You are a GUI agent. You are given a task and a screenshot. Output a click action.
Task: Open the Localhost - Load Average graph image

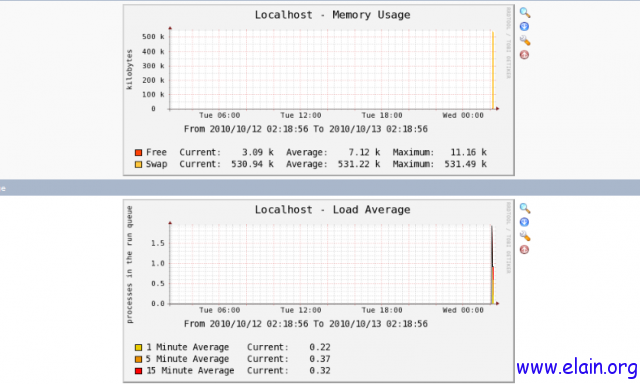click(319, 291)
